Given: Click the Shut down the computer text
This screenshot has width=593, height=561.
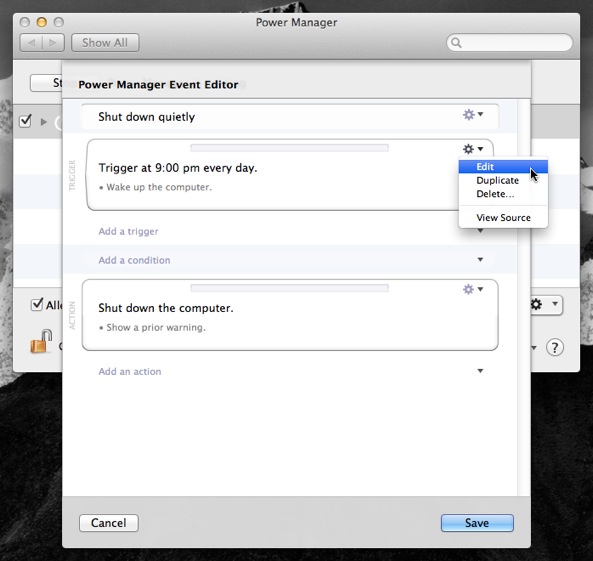Looking at the screenshot, I should 166,308.
